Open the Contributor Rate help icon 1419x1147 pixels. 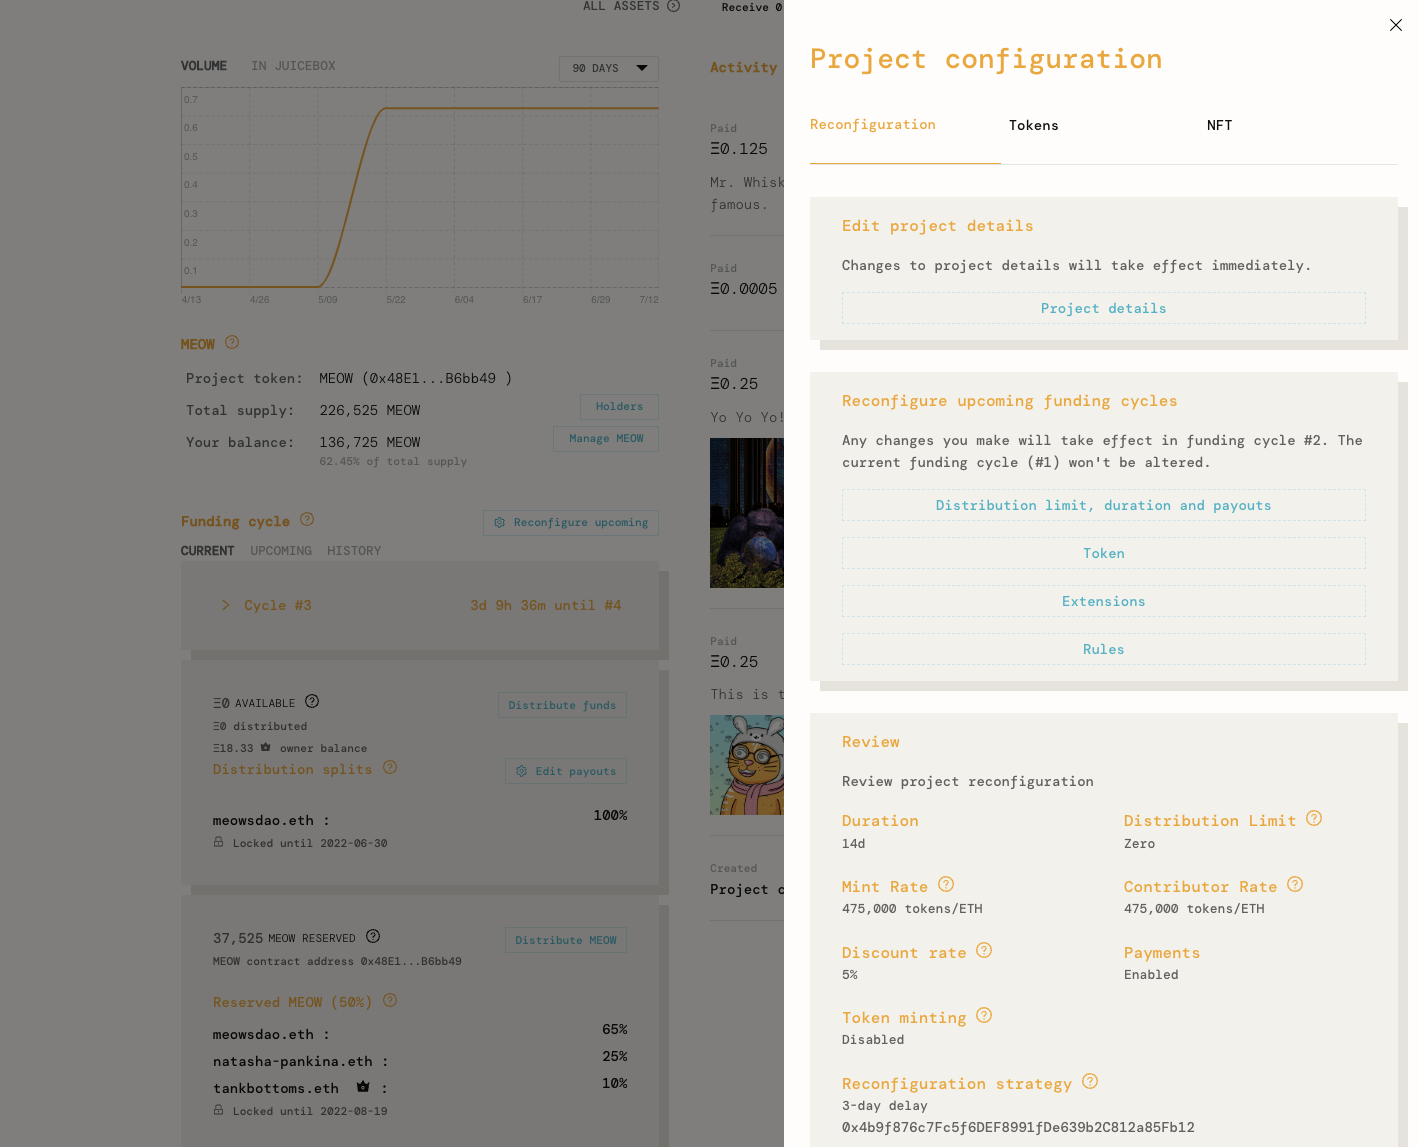click(x=1295, y=884)
